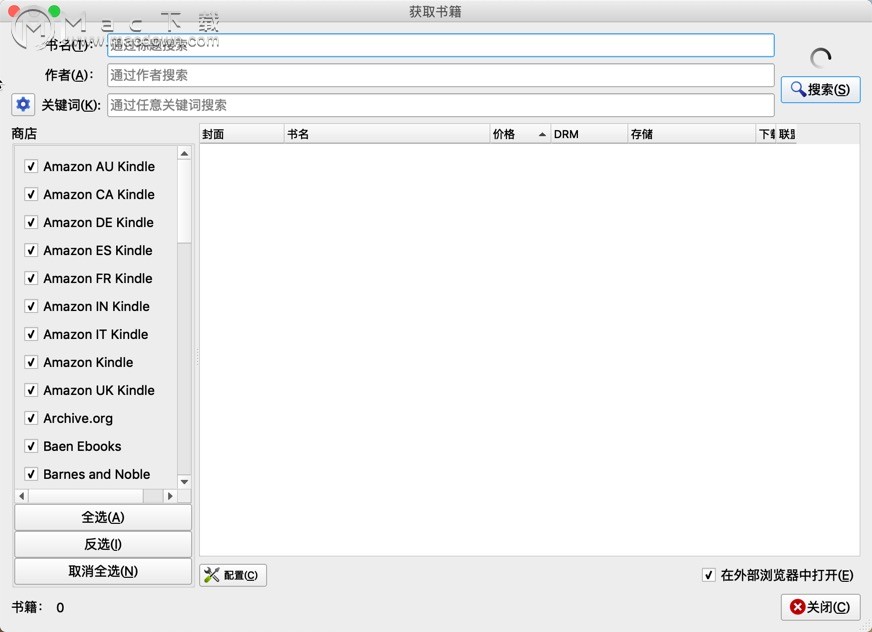Sort results by the DRM column
The image size is (872, 632).
[x=589, y=134]
